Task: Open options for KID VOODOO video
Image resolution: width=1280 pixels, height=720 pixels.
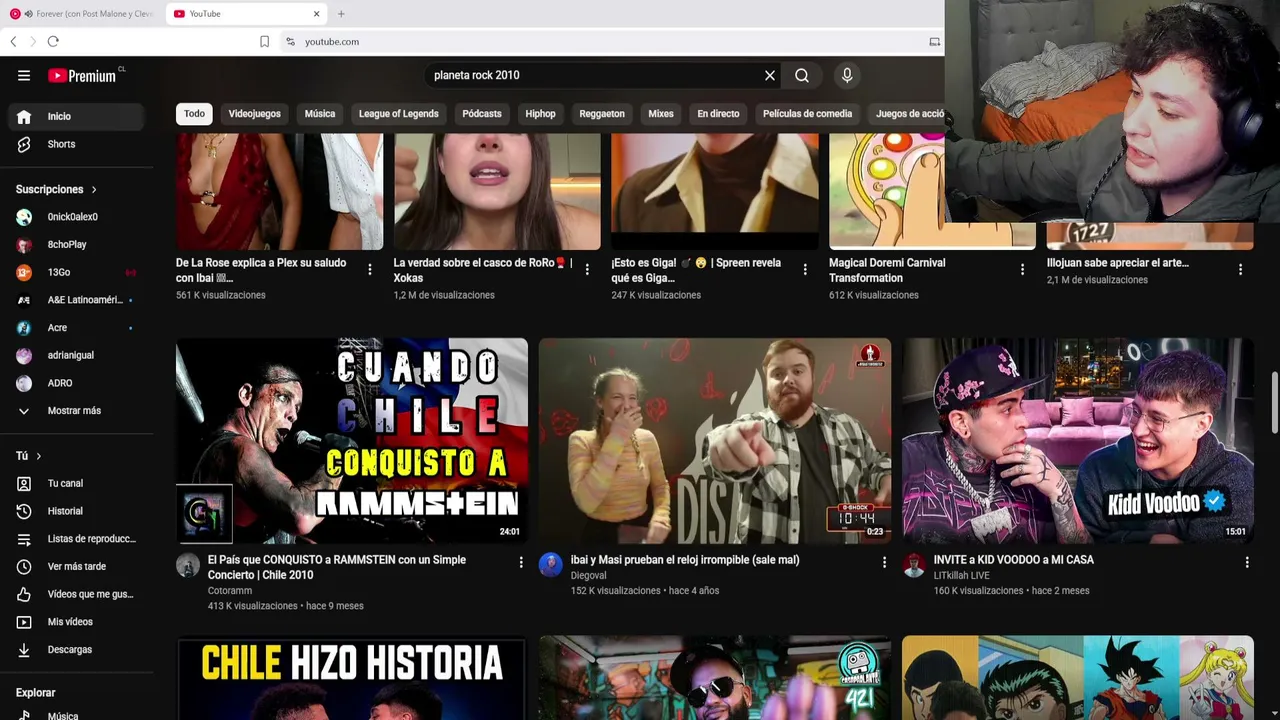Action: [x=1247, y=562]
